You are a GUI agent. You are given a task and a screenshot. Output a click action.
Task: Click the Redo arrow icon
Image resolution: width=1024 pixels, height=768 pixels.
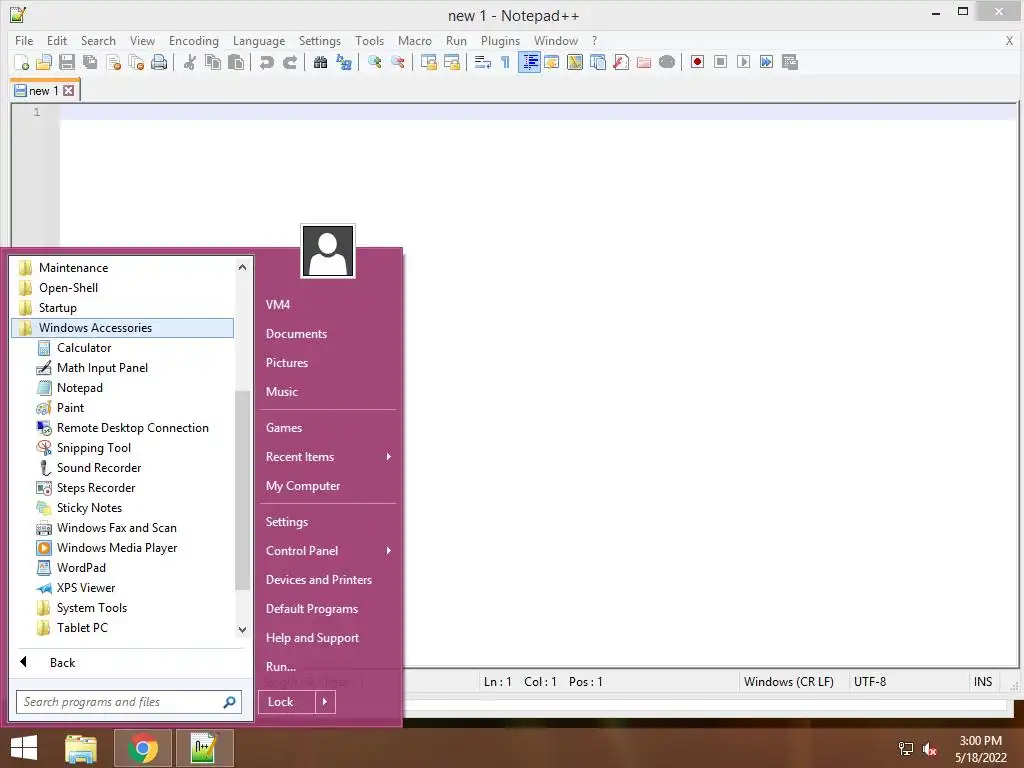(289, 62)
